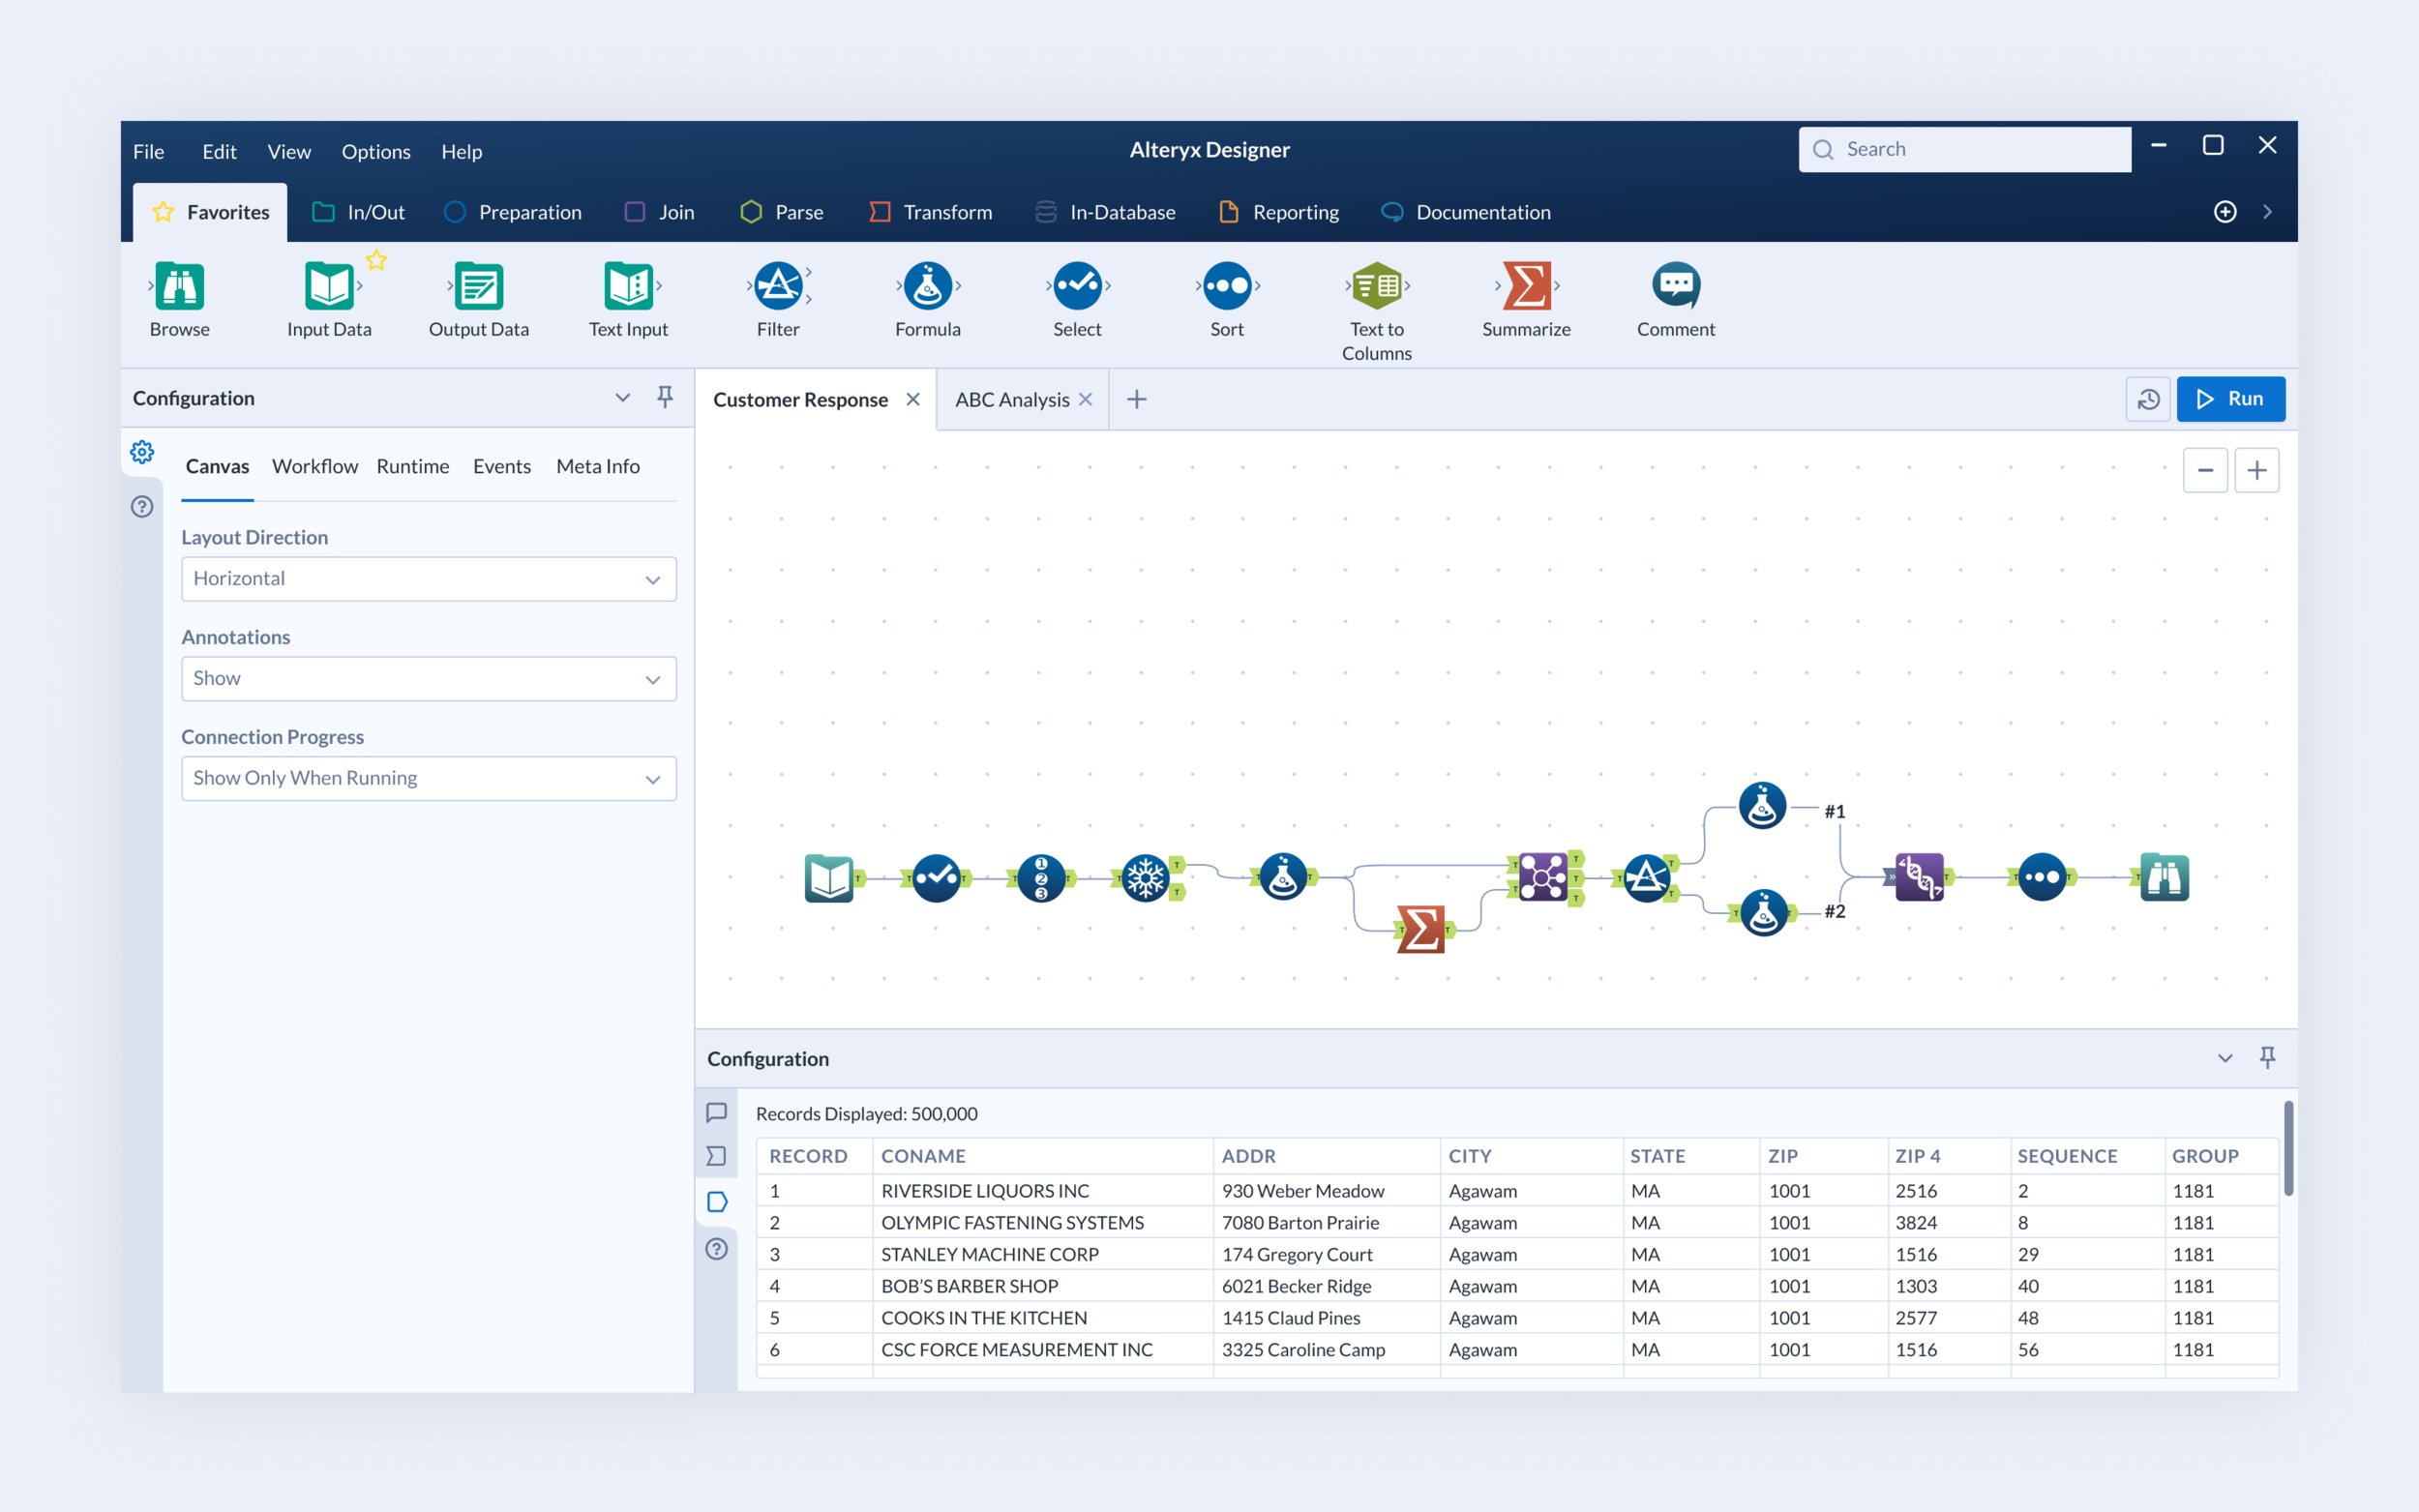Click the Formula node labeled #1

[1762, 806]
